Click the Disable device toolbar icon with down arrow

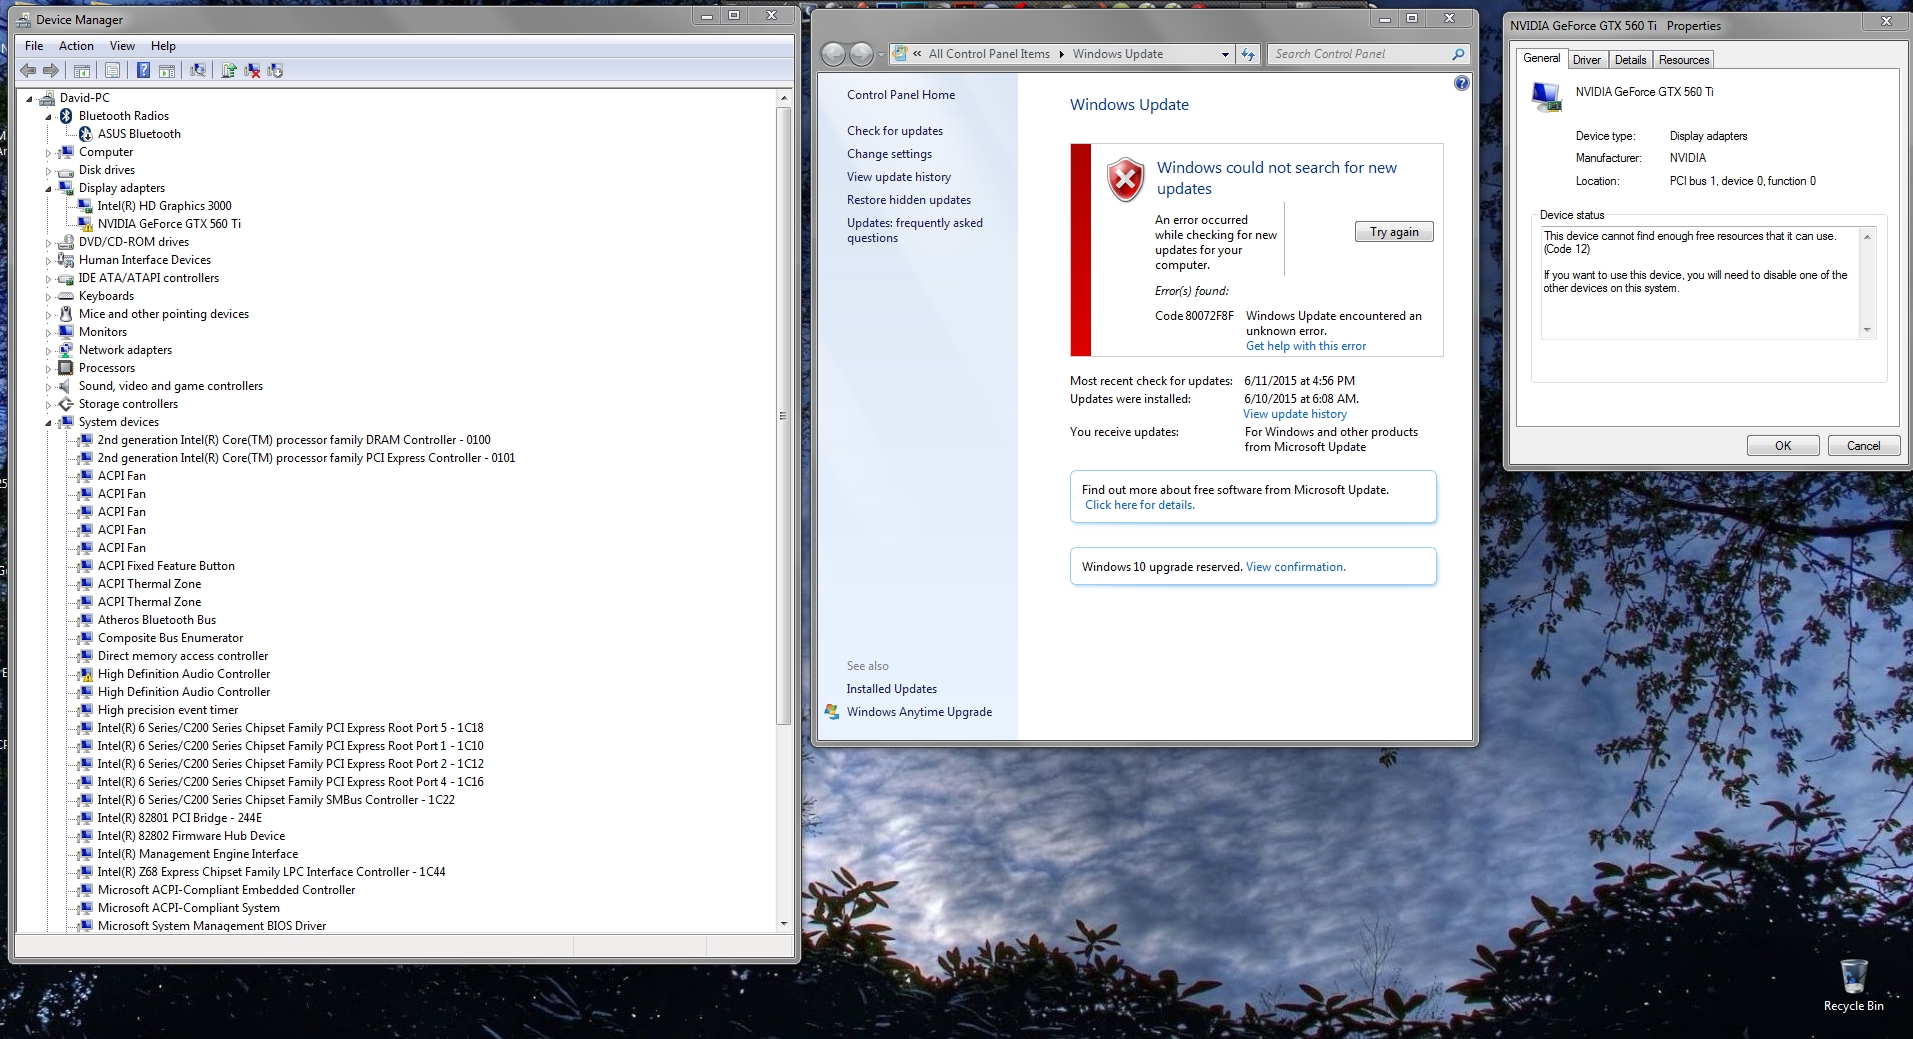pos(275,70)
